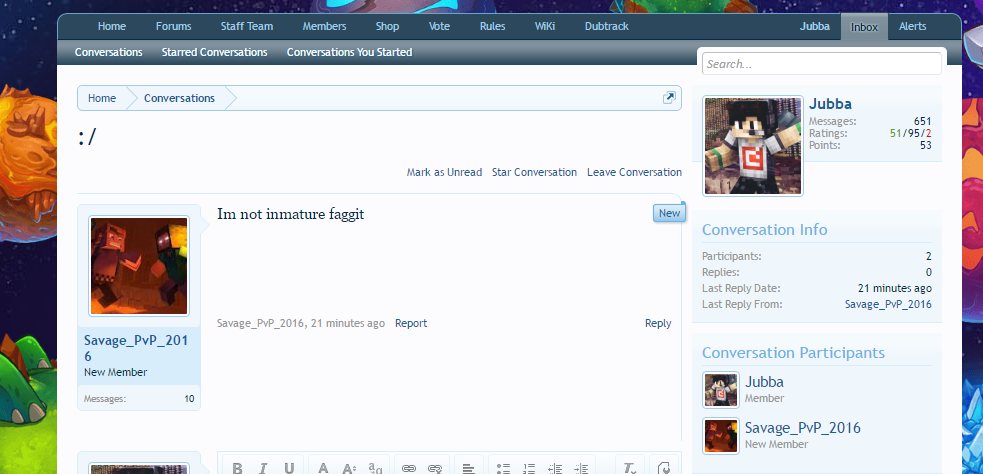Insert an ordered numbered list
This screenshot has width=983, height=474.
[529, 467]
